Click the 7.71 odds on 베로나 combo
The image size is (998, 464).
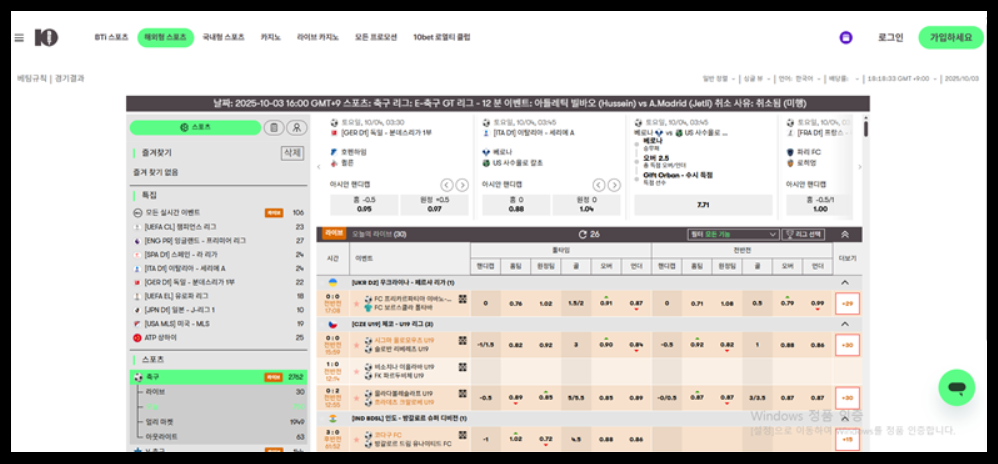703,205
